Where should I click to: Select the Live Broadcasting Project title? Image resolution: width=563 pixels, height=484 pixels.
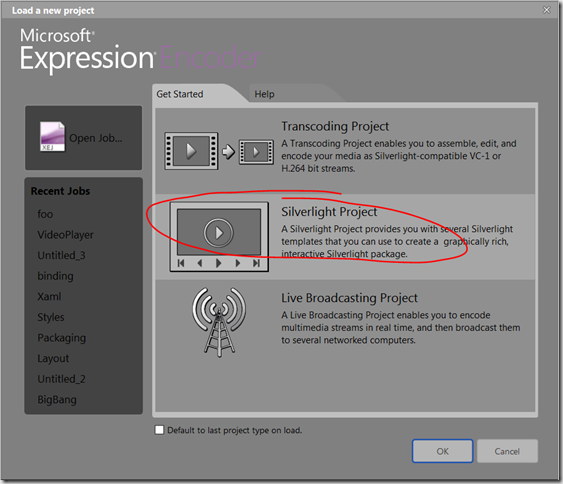[x=349, y=298]
